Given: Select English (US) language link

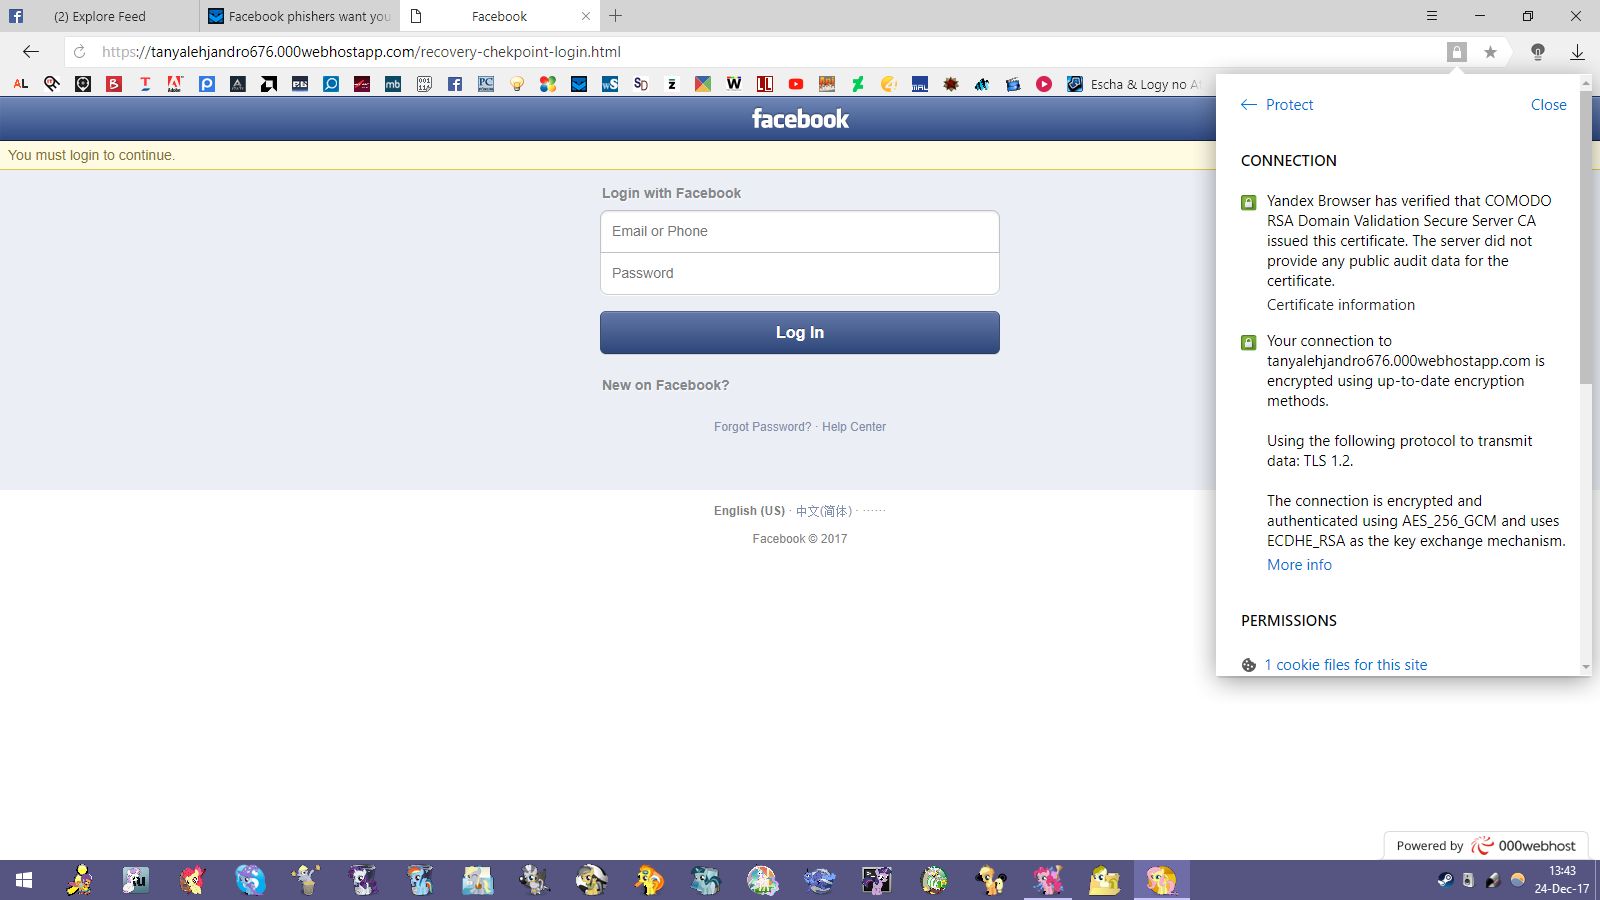Looking at the screenshot, I should pos(749,511).
